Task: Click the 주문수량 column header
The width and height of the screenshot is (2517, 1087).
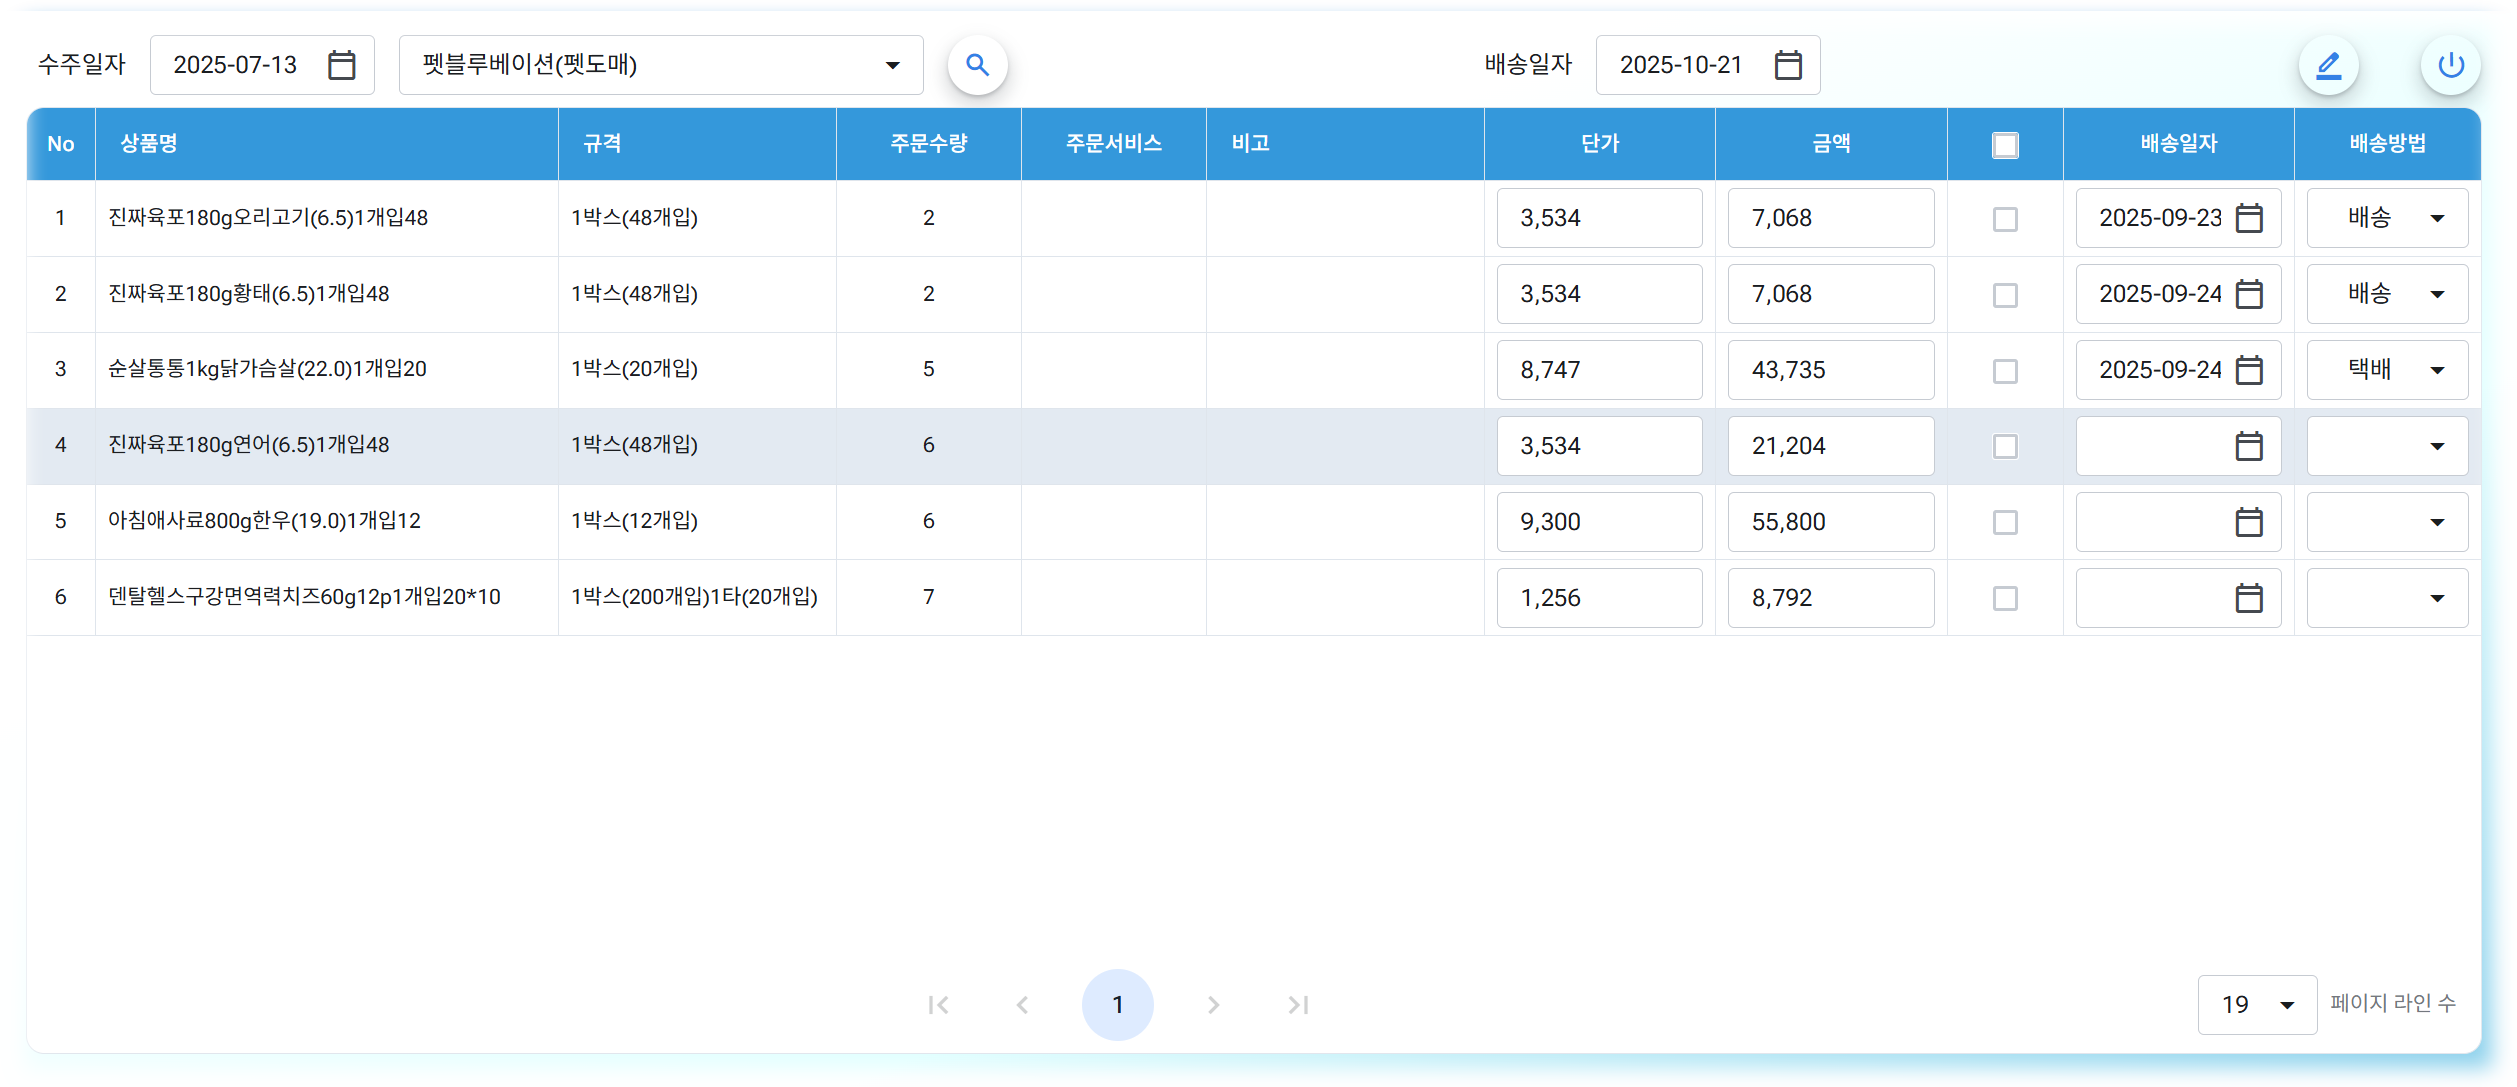Action: [928, 144]
